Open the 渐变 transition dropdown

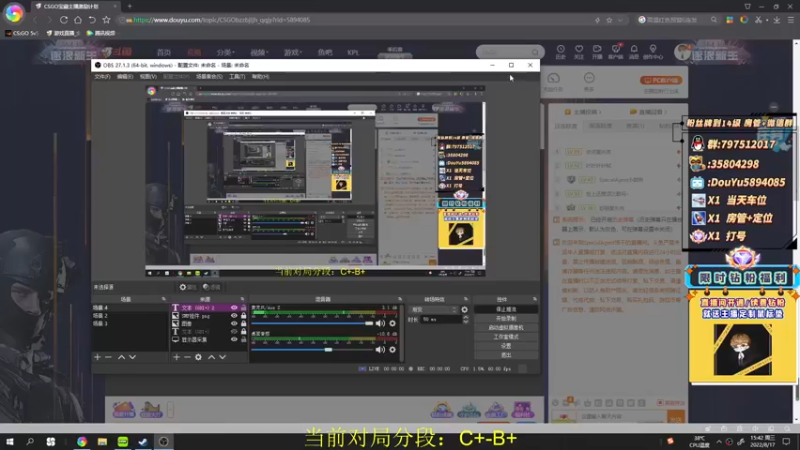[x=434, y=310]
